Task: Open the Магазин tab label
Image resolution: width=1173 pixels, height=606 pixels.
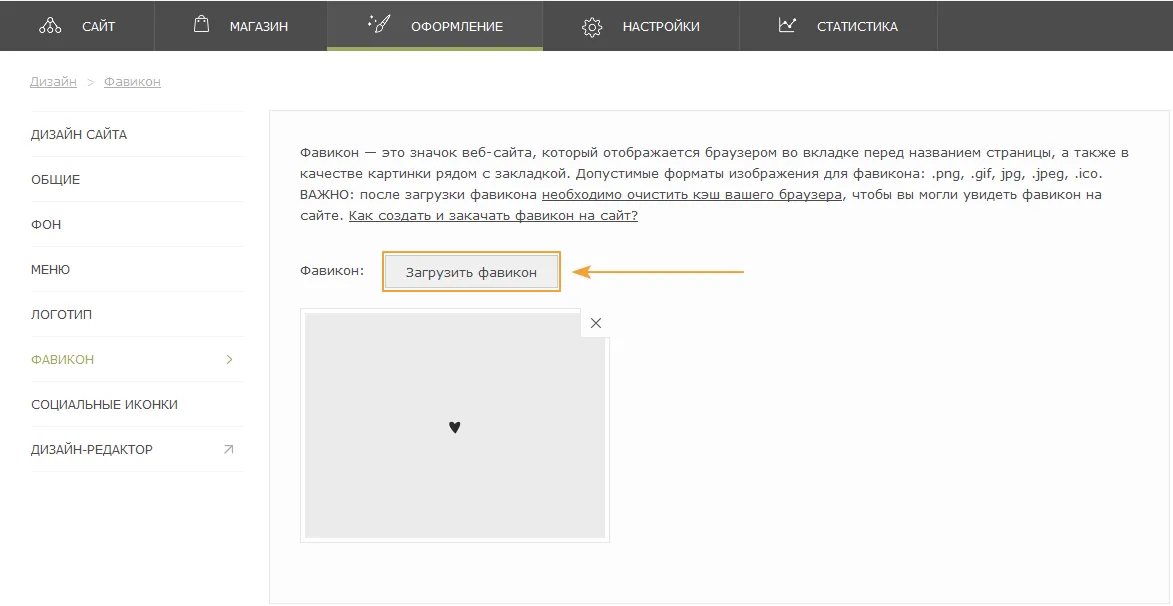Action: point(259,27)
